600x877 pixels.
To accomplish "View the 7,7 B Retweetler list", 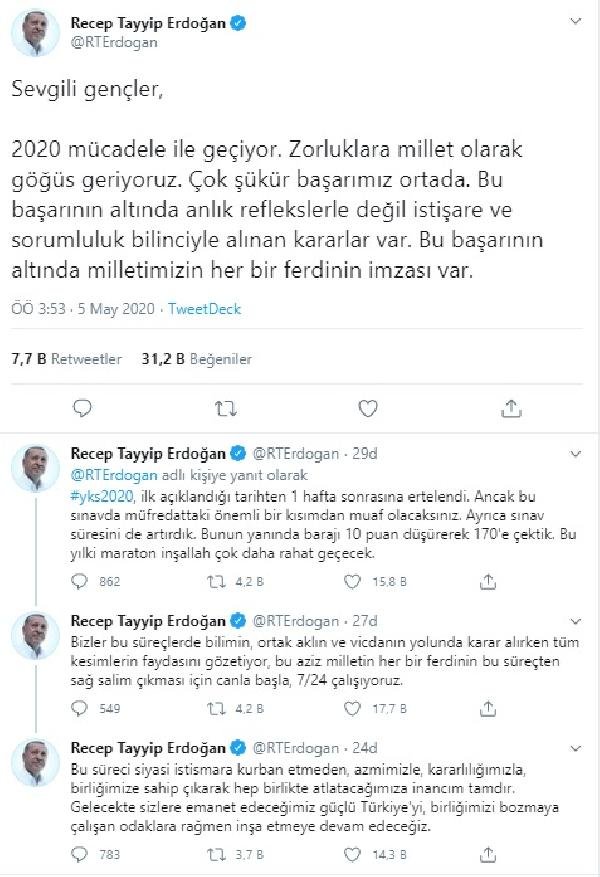I will (66, 358).
